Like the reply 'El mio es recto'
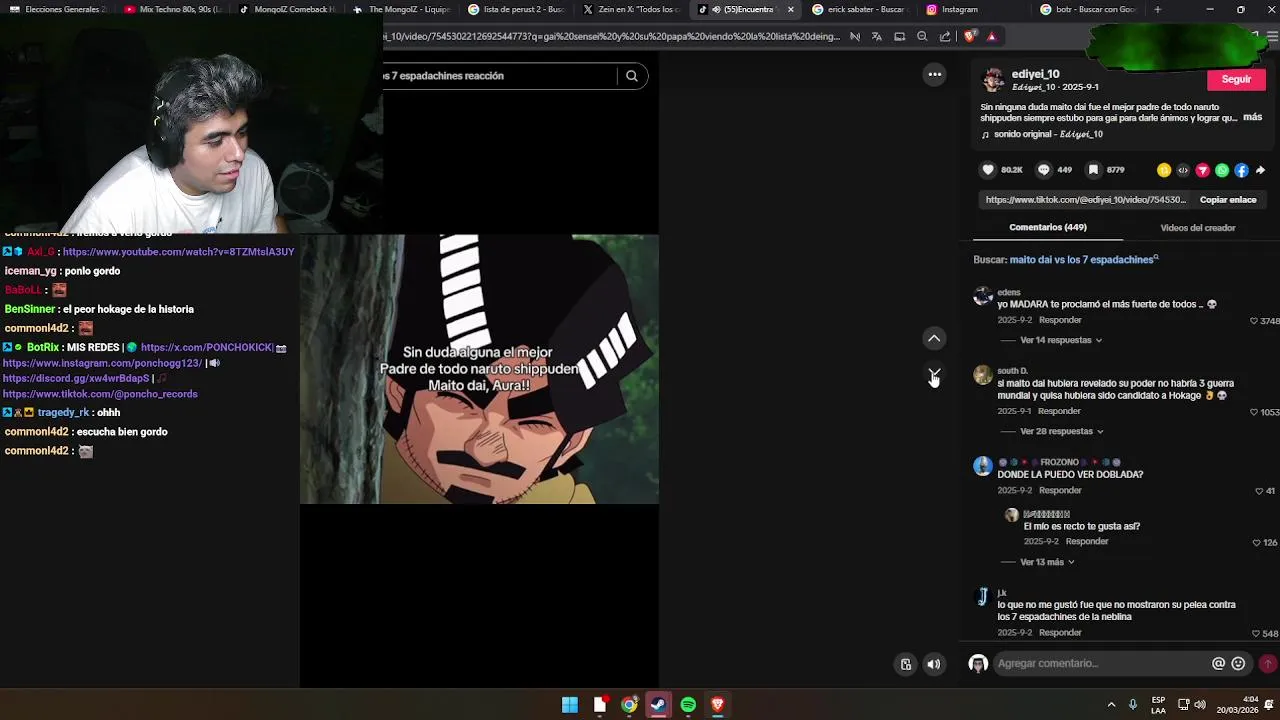 [1256, 542]
